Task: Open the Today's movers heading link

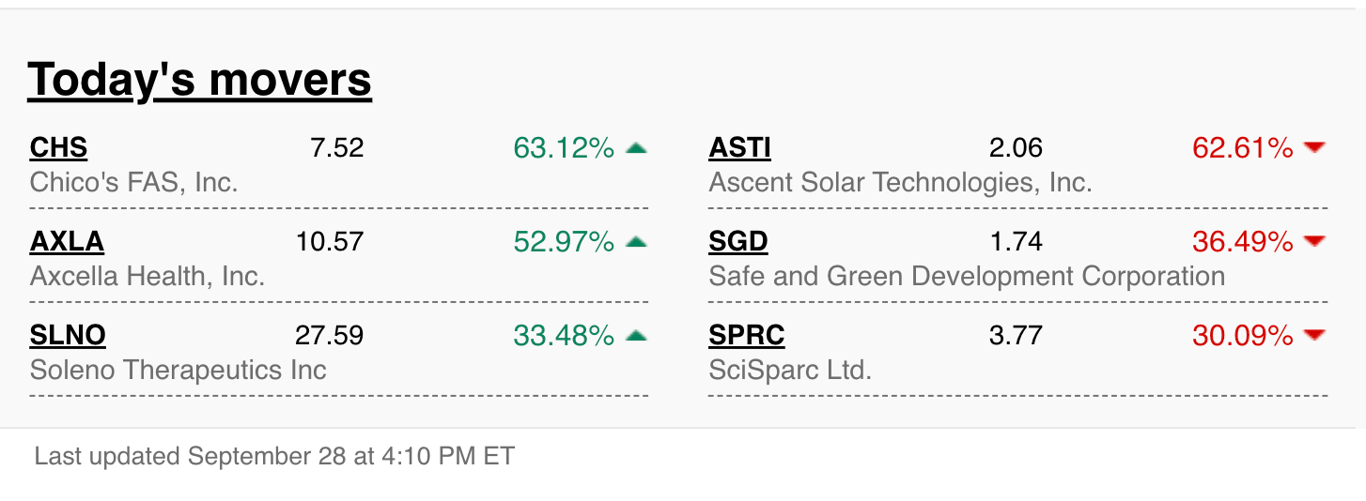Action: (199, 79)
